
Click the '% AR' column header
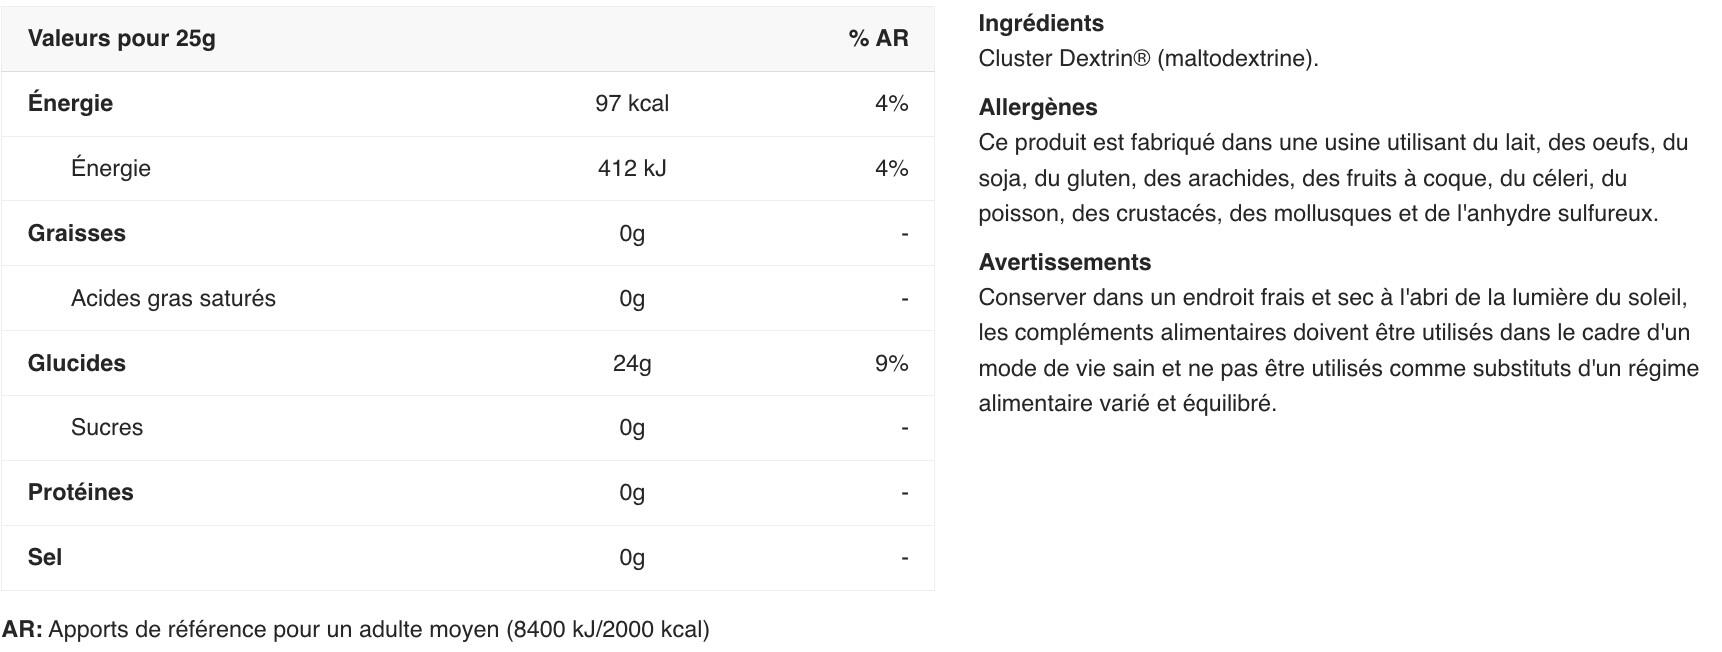(x=878, y=39)
